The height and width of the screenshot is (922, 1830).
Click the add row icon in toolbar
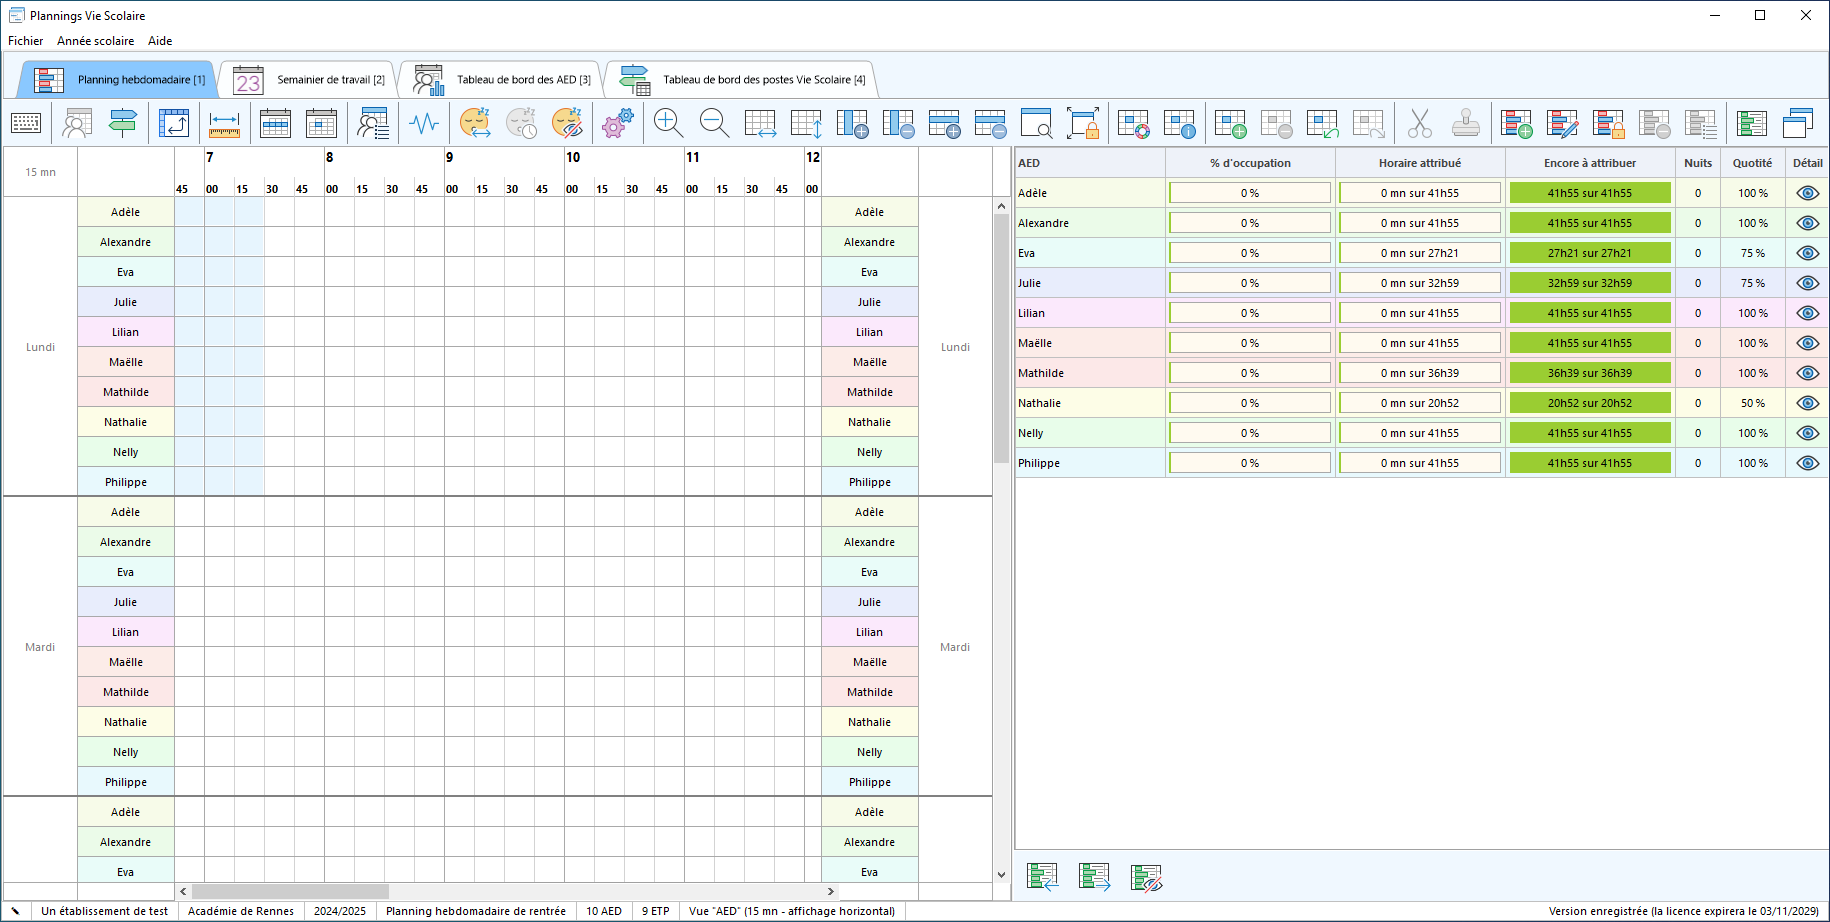pyautogui.click(x=944, y=123)
